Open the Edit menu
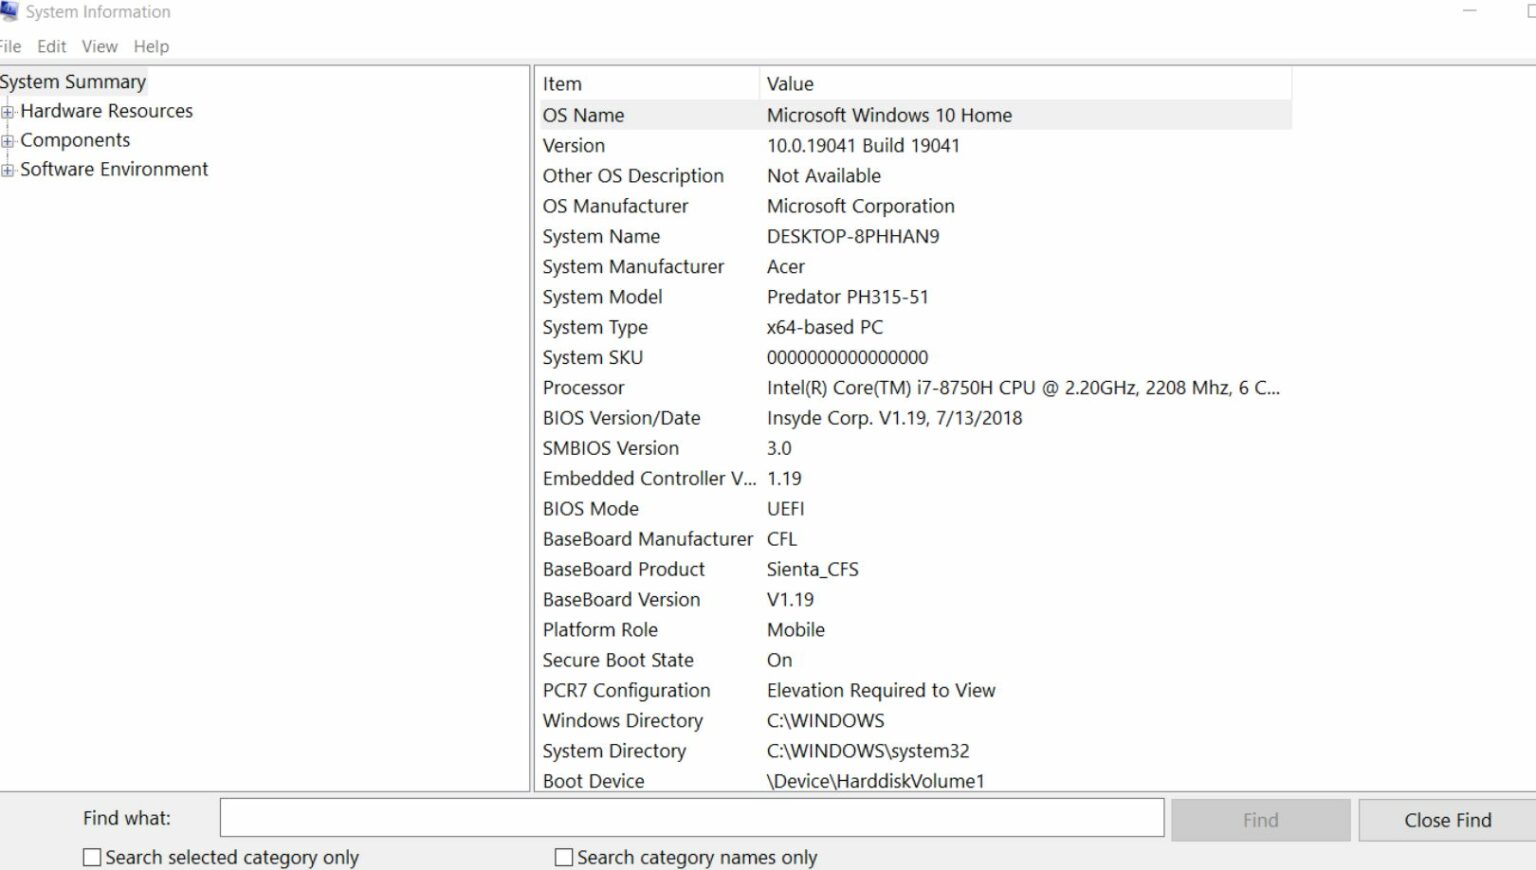 (x=51, y=46)
